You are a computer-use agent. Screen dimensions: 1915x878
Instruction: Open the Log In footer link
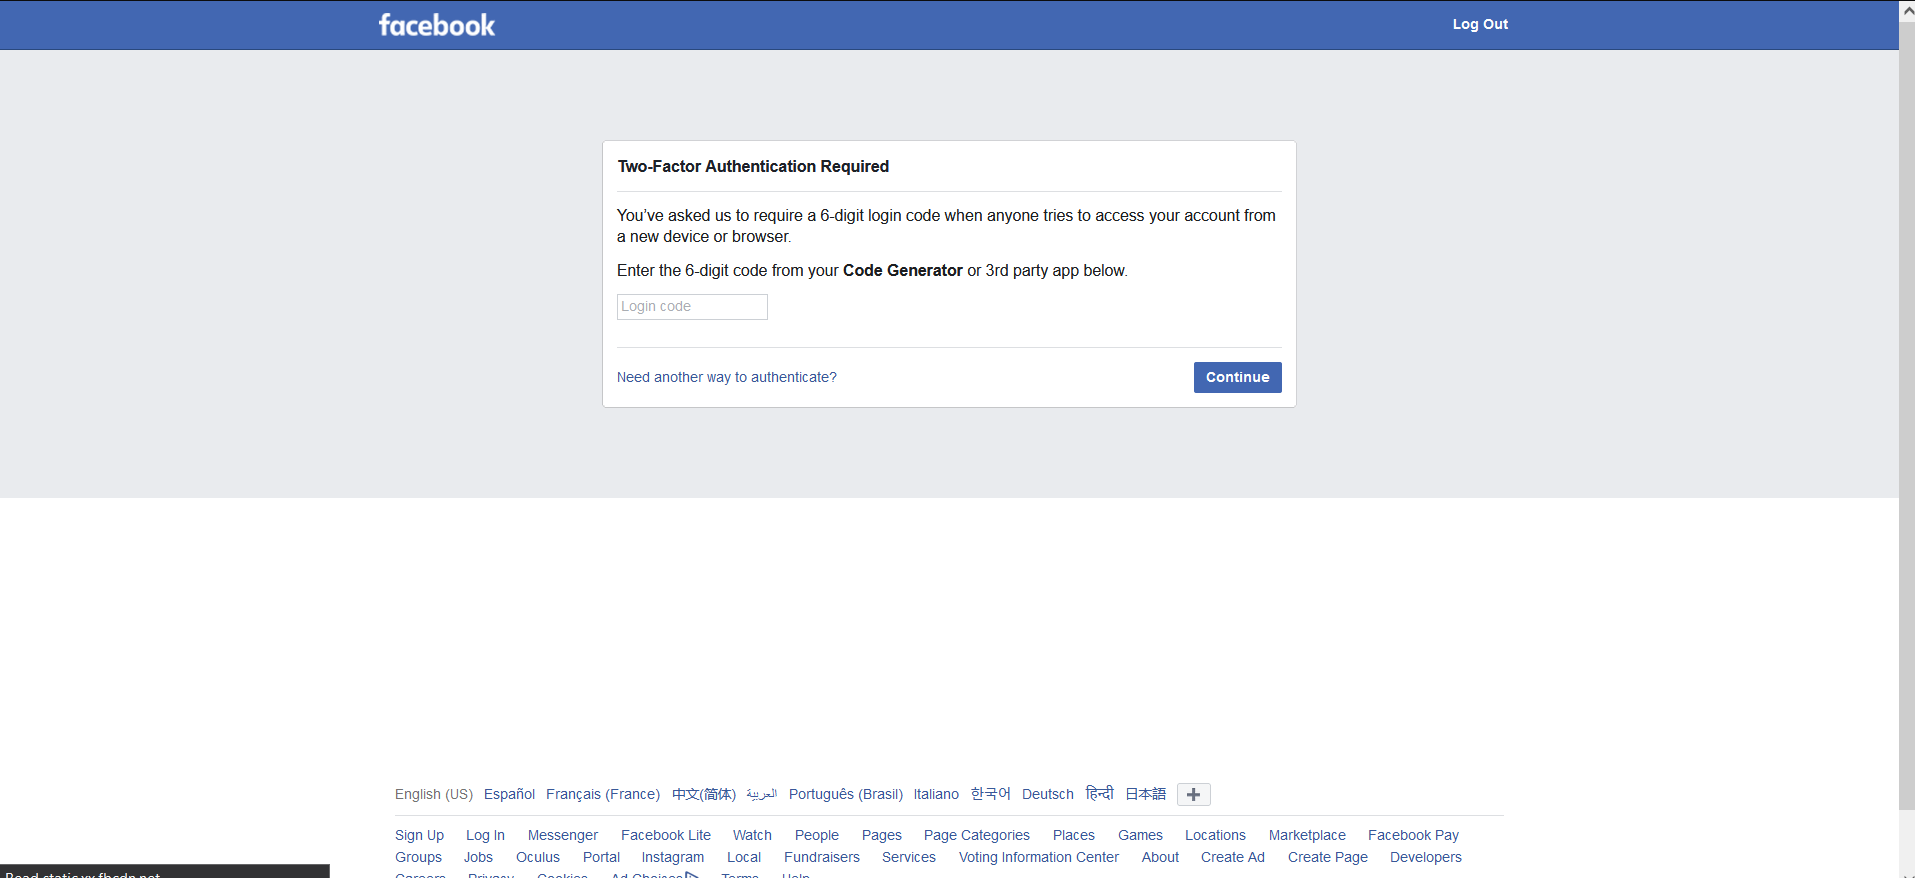click(x=485, y=835)
